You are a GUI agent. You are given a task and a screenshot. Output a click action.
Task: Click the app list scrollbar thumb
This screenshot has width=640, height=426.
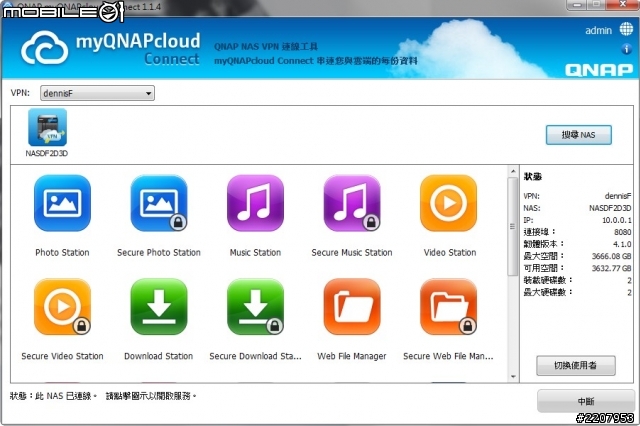point(513,226)
